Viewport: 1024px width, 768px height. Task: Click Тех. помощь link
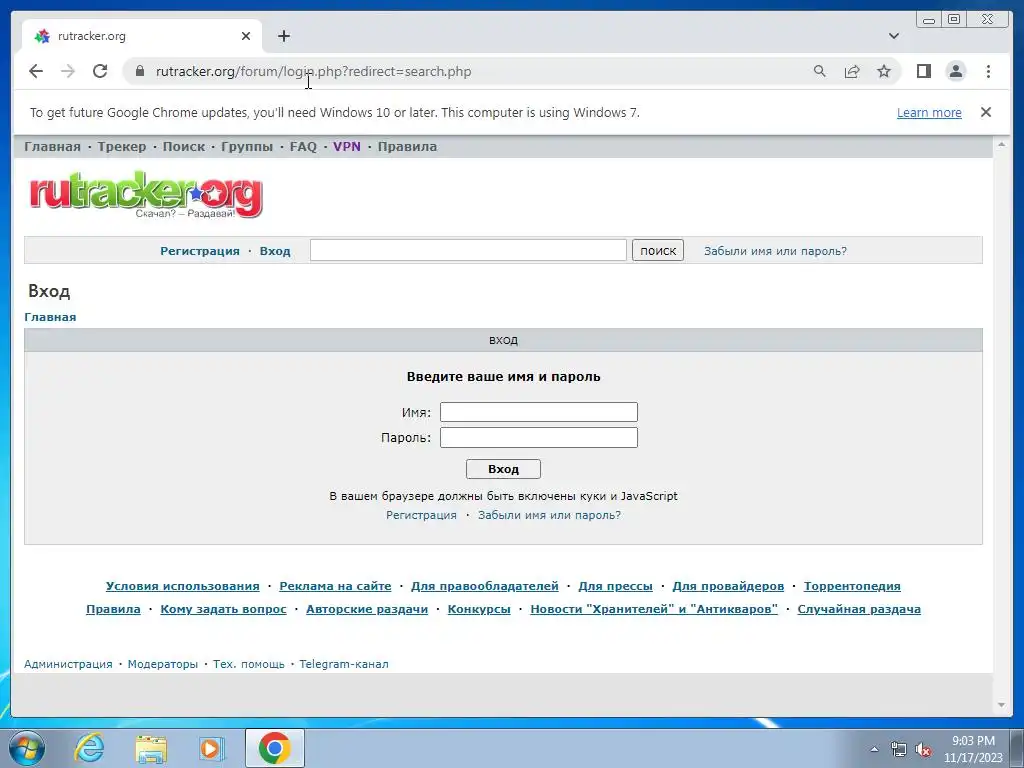point(249,664)
